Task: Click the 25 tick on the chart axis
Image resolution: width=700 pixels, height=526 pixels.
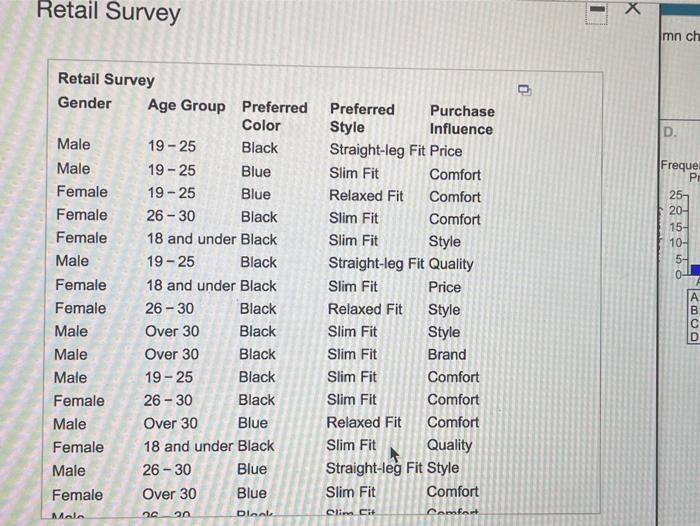Action: click(675, 195)
